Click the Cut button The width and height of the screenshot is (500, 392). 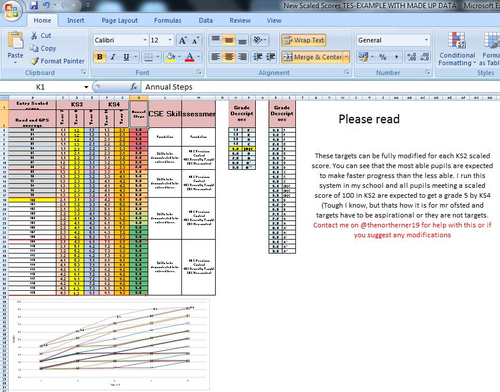click(x=41, y=36)
